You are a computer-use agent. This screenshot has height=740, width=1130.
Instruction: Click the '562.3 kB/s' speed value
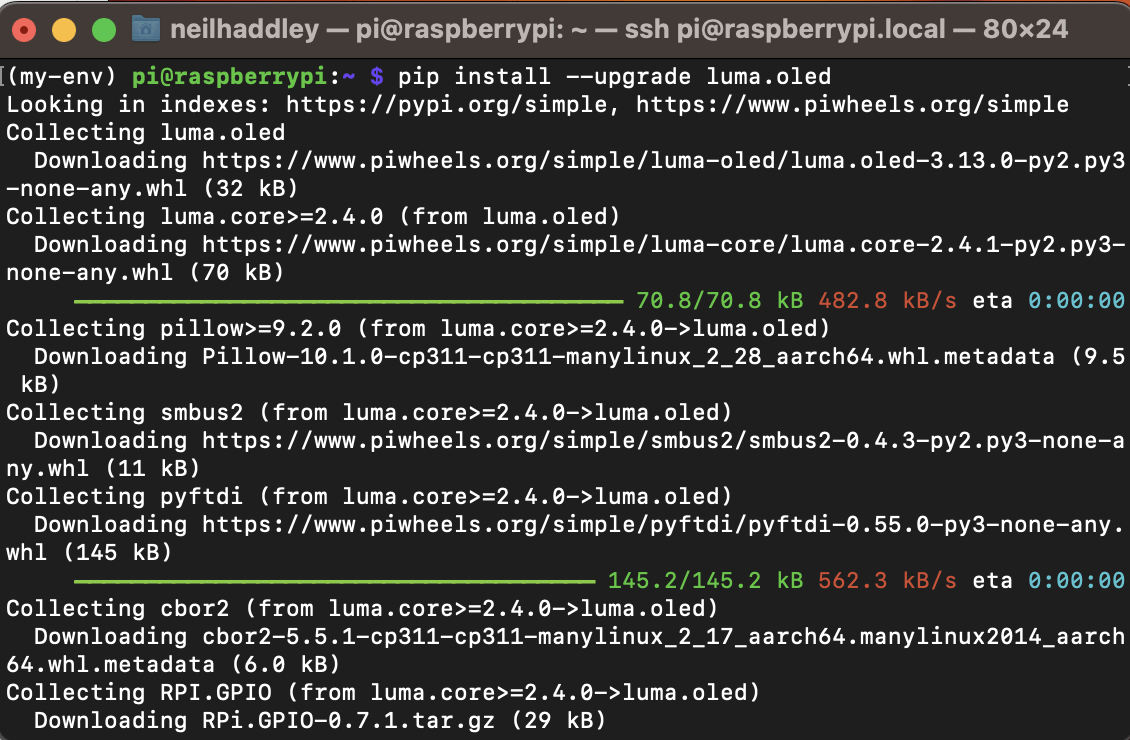point(887,581)
